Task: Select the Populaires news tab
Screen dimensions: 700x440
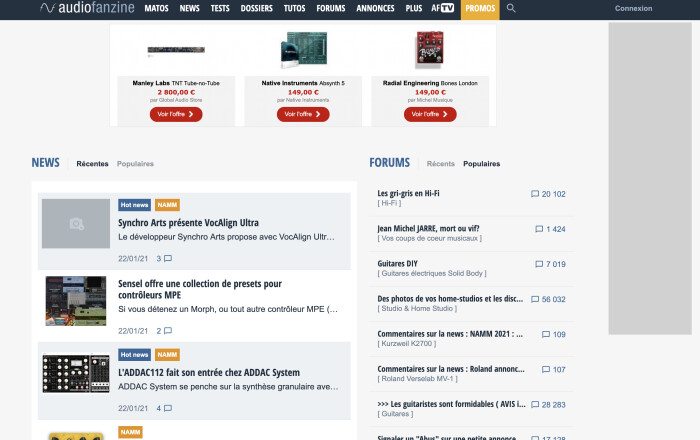Action: 135,164
